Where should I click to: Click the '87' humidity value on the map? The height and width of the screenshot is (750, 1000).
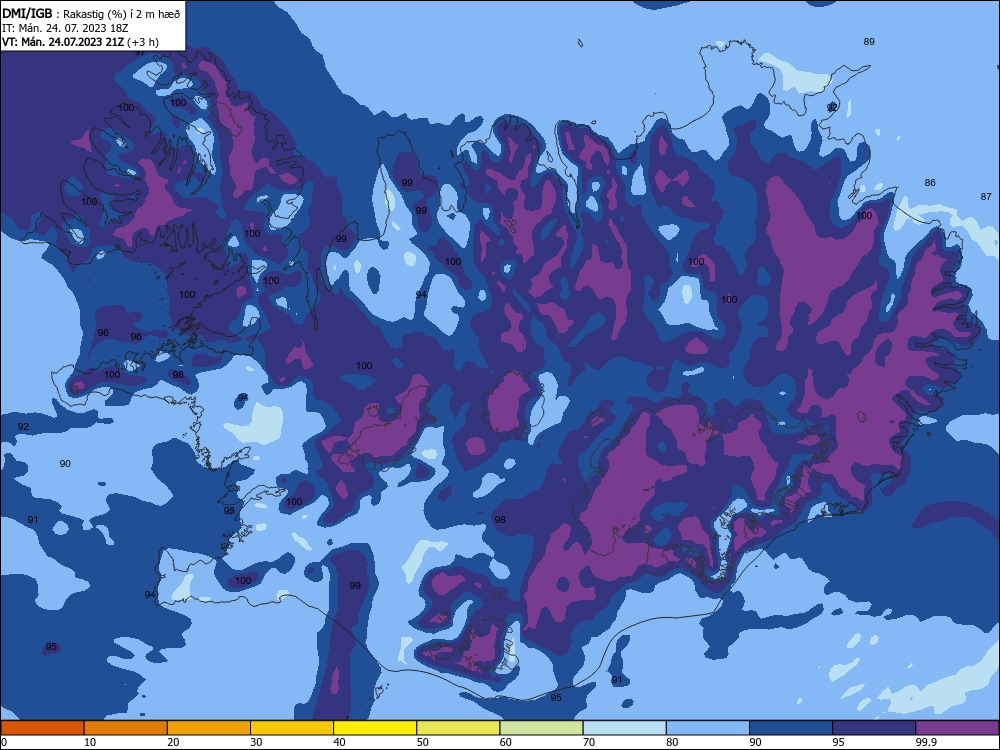click(x=986, y=196)
